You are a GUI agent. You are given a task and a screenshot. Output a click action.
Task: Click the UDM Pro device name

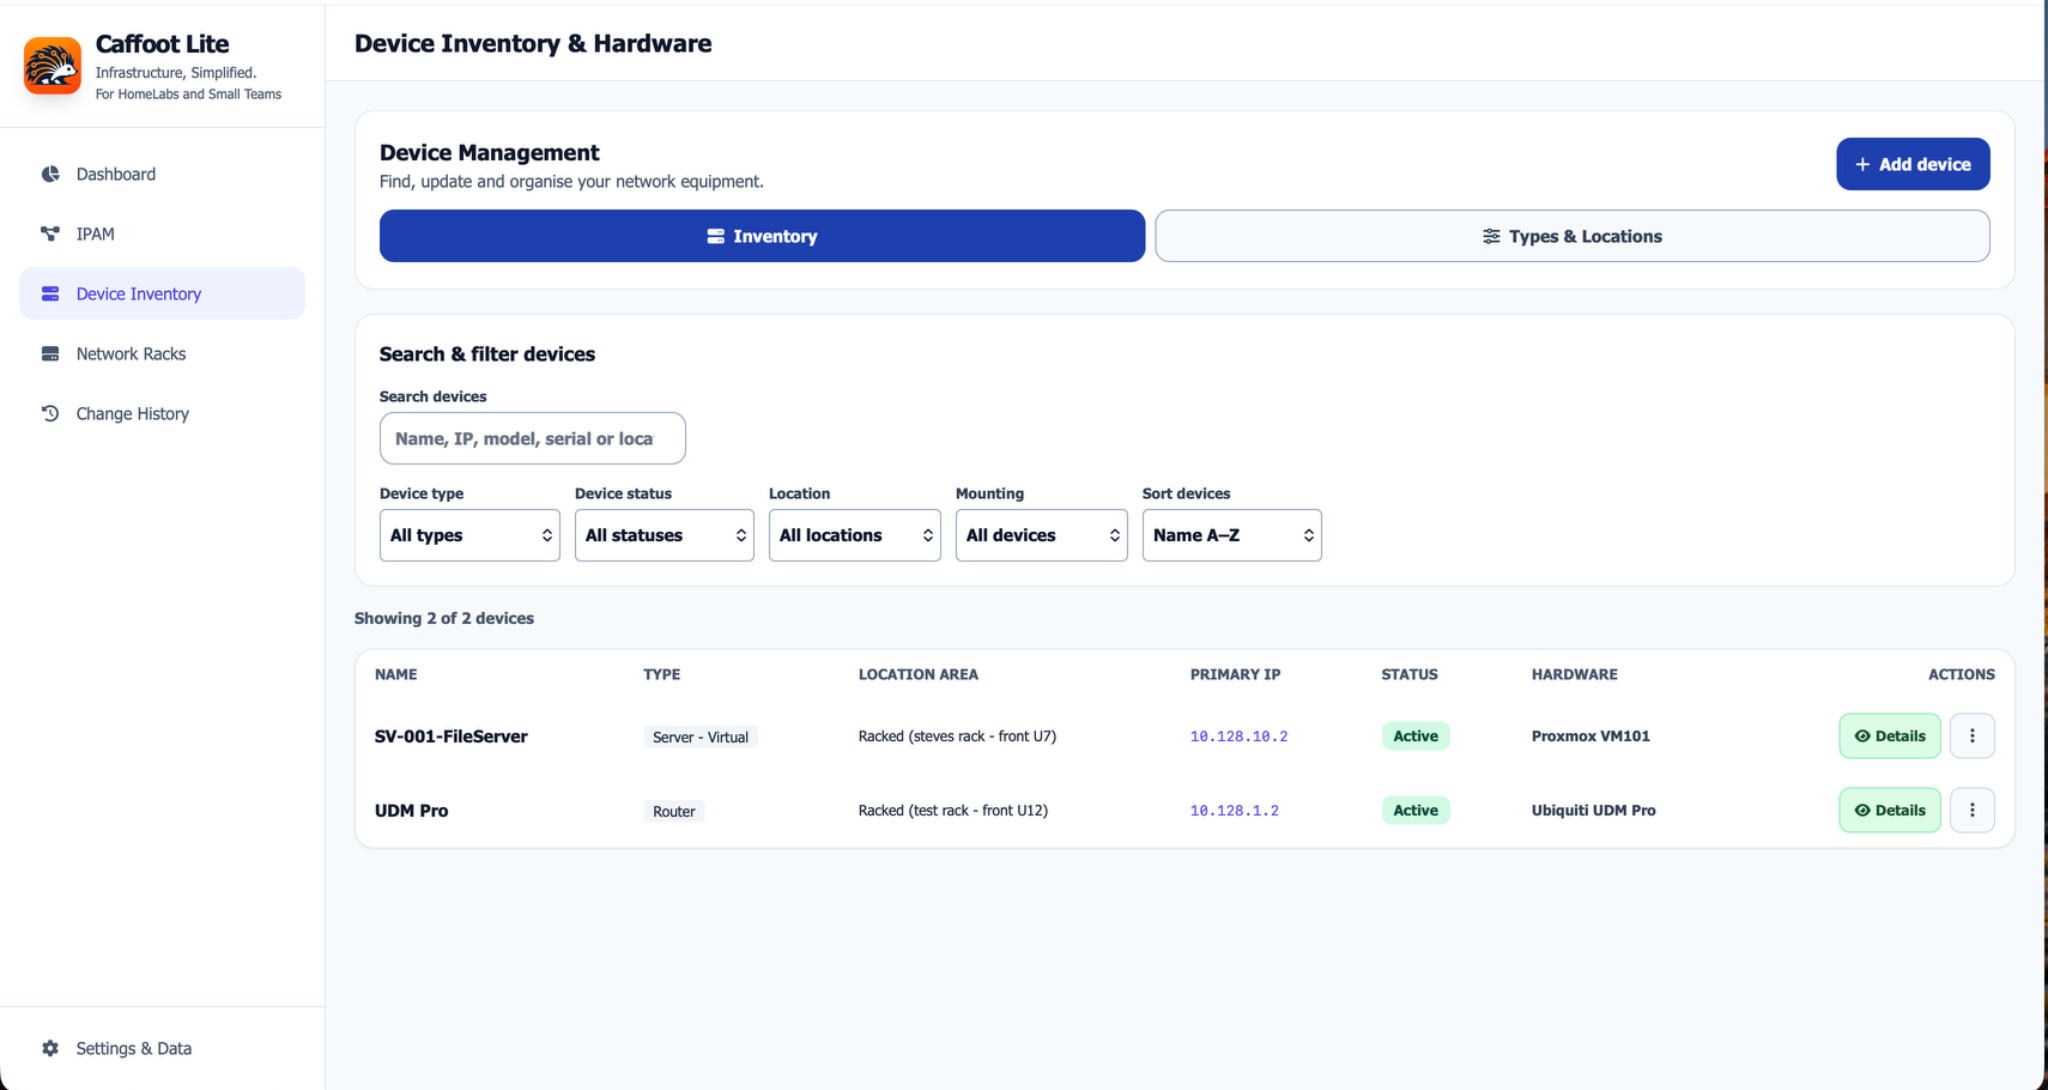tap(411, 810)
